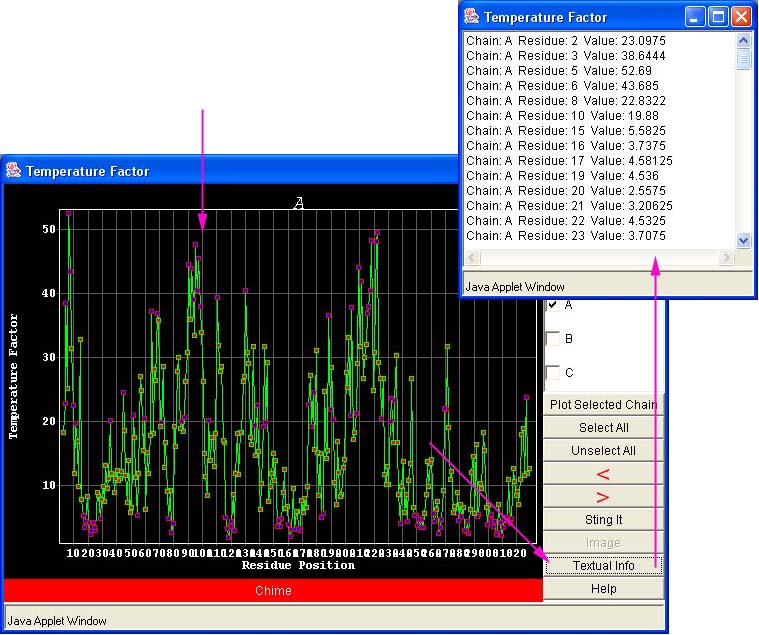Click the 'Residue Position' axis label
The image size is (759, 635).
(x=298, y=565)
